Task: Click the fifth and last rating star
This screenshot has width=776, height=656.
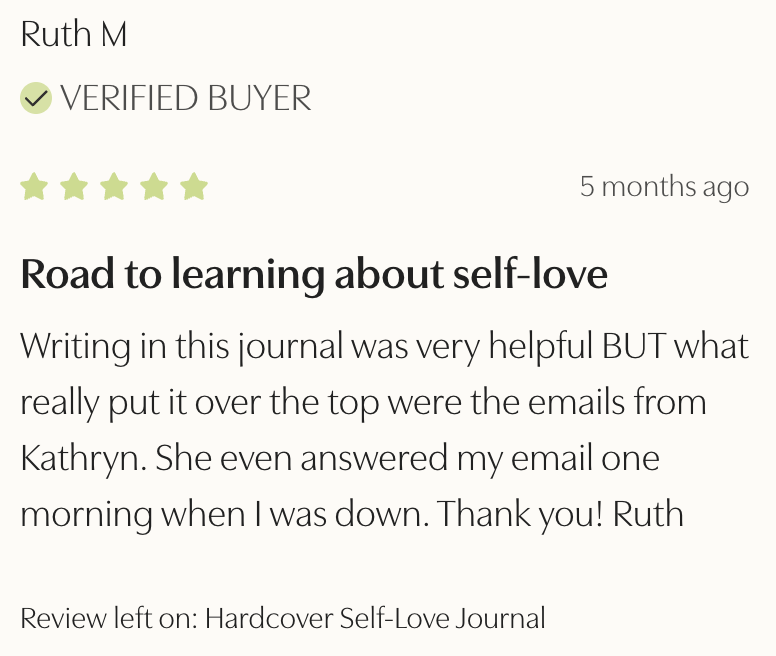Action: 194,187
